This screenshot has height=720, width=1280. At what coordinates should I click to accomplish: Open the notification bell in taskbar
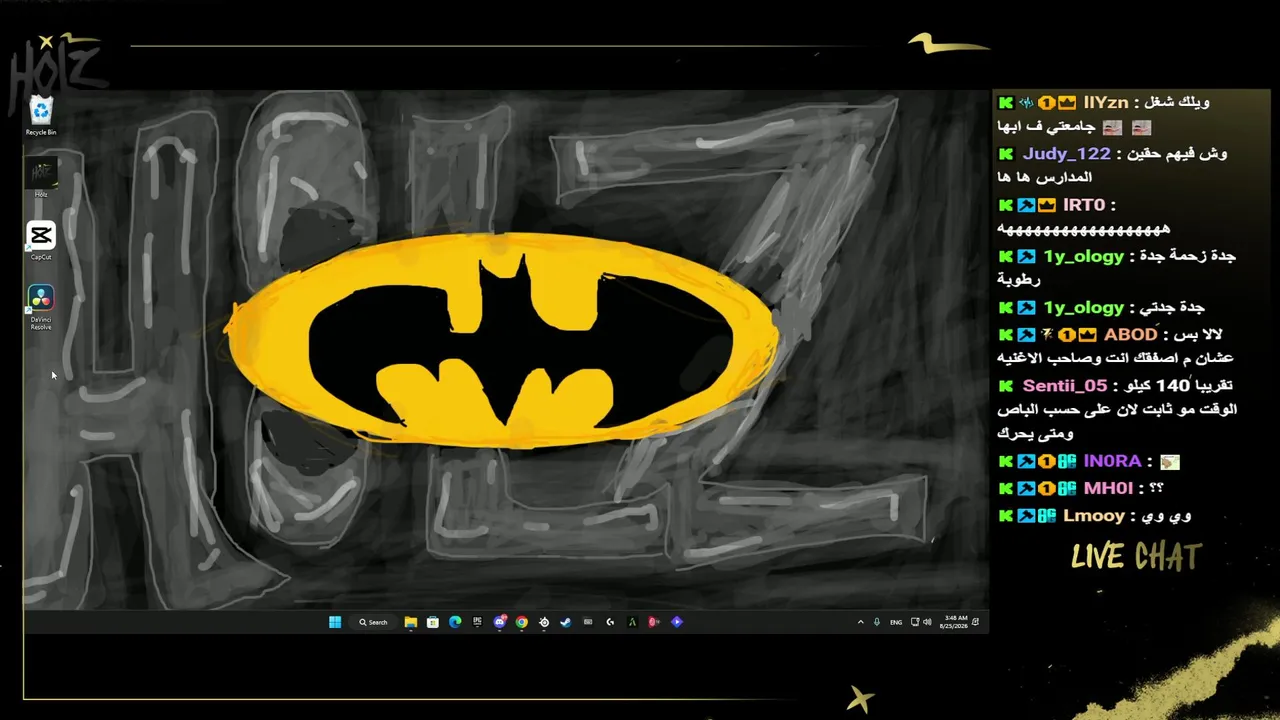[976, 622]
